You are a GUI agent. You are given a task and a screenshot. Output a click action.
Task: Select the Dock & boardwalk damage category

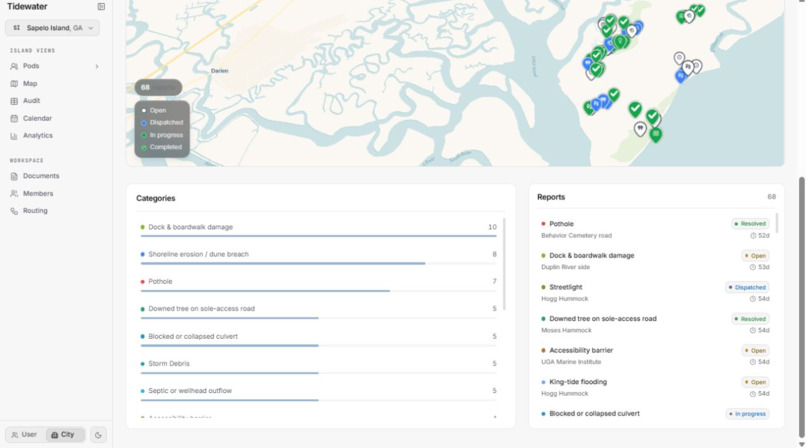[x=319, y=231]
